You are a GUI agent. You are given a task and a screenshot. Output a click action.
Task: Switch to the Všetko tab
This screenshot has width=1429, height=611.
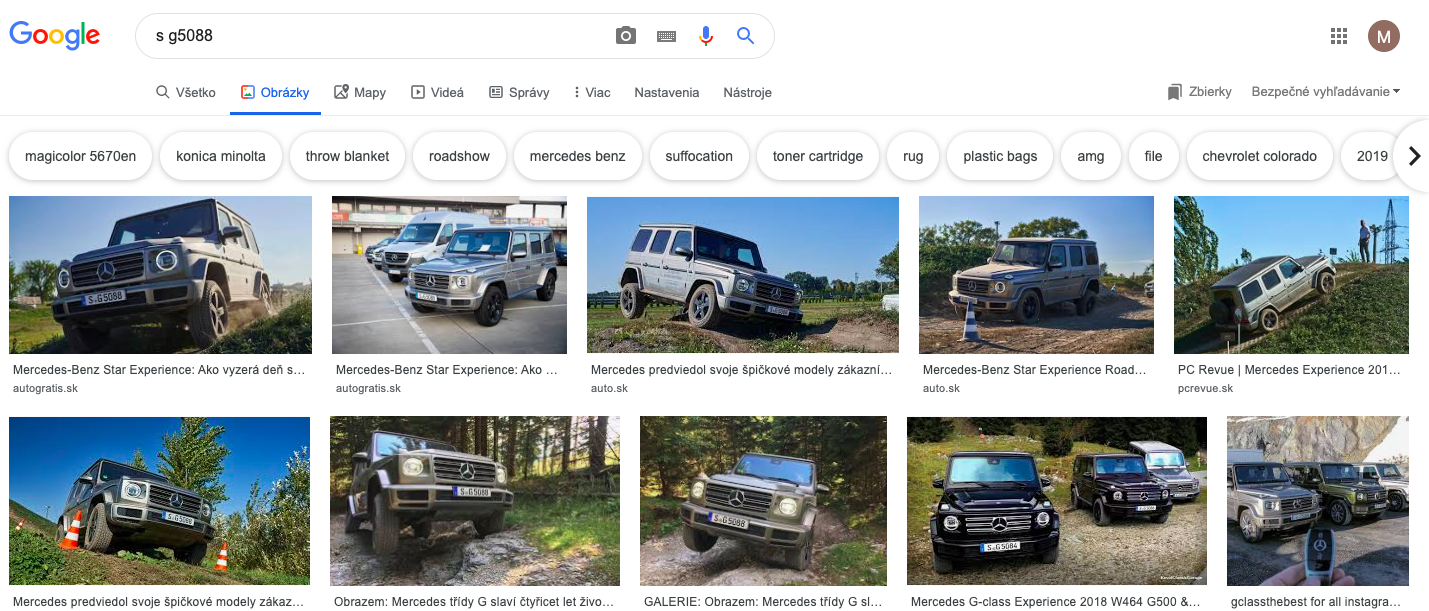click(186, 92)
